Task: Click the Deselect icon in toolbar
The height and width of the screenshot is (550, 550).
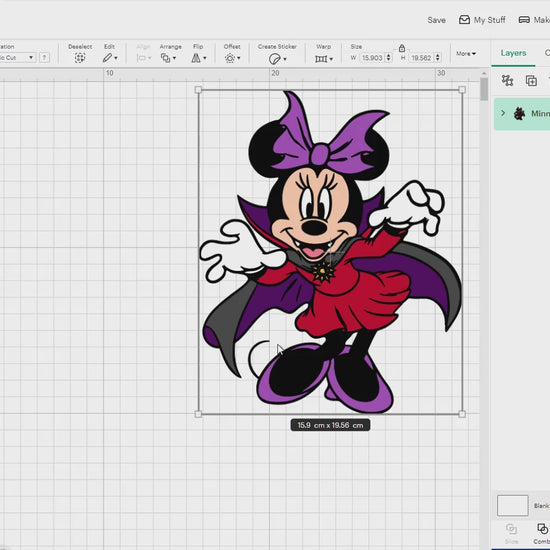Action: [x=80, y=58]
